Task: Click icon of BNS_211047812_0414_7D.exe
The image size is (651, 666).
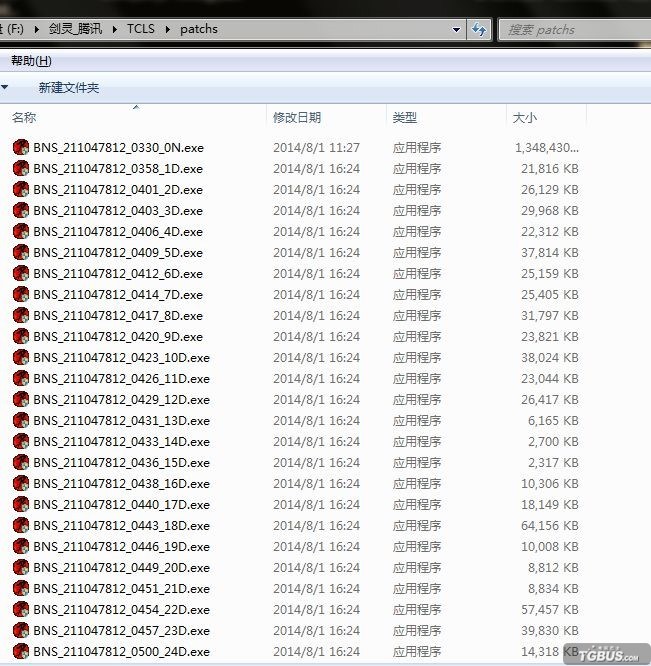Action: click(21, 294)
